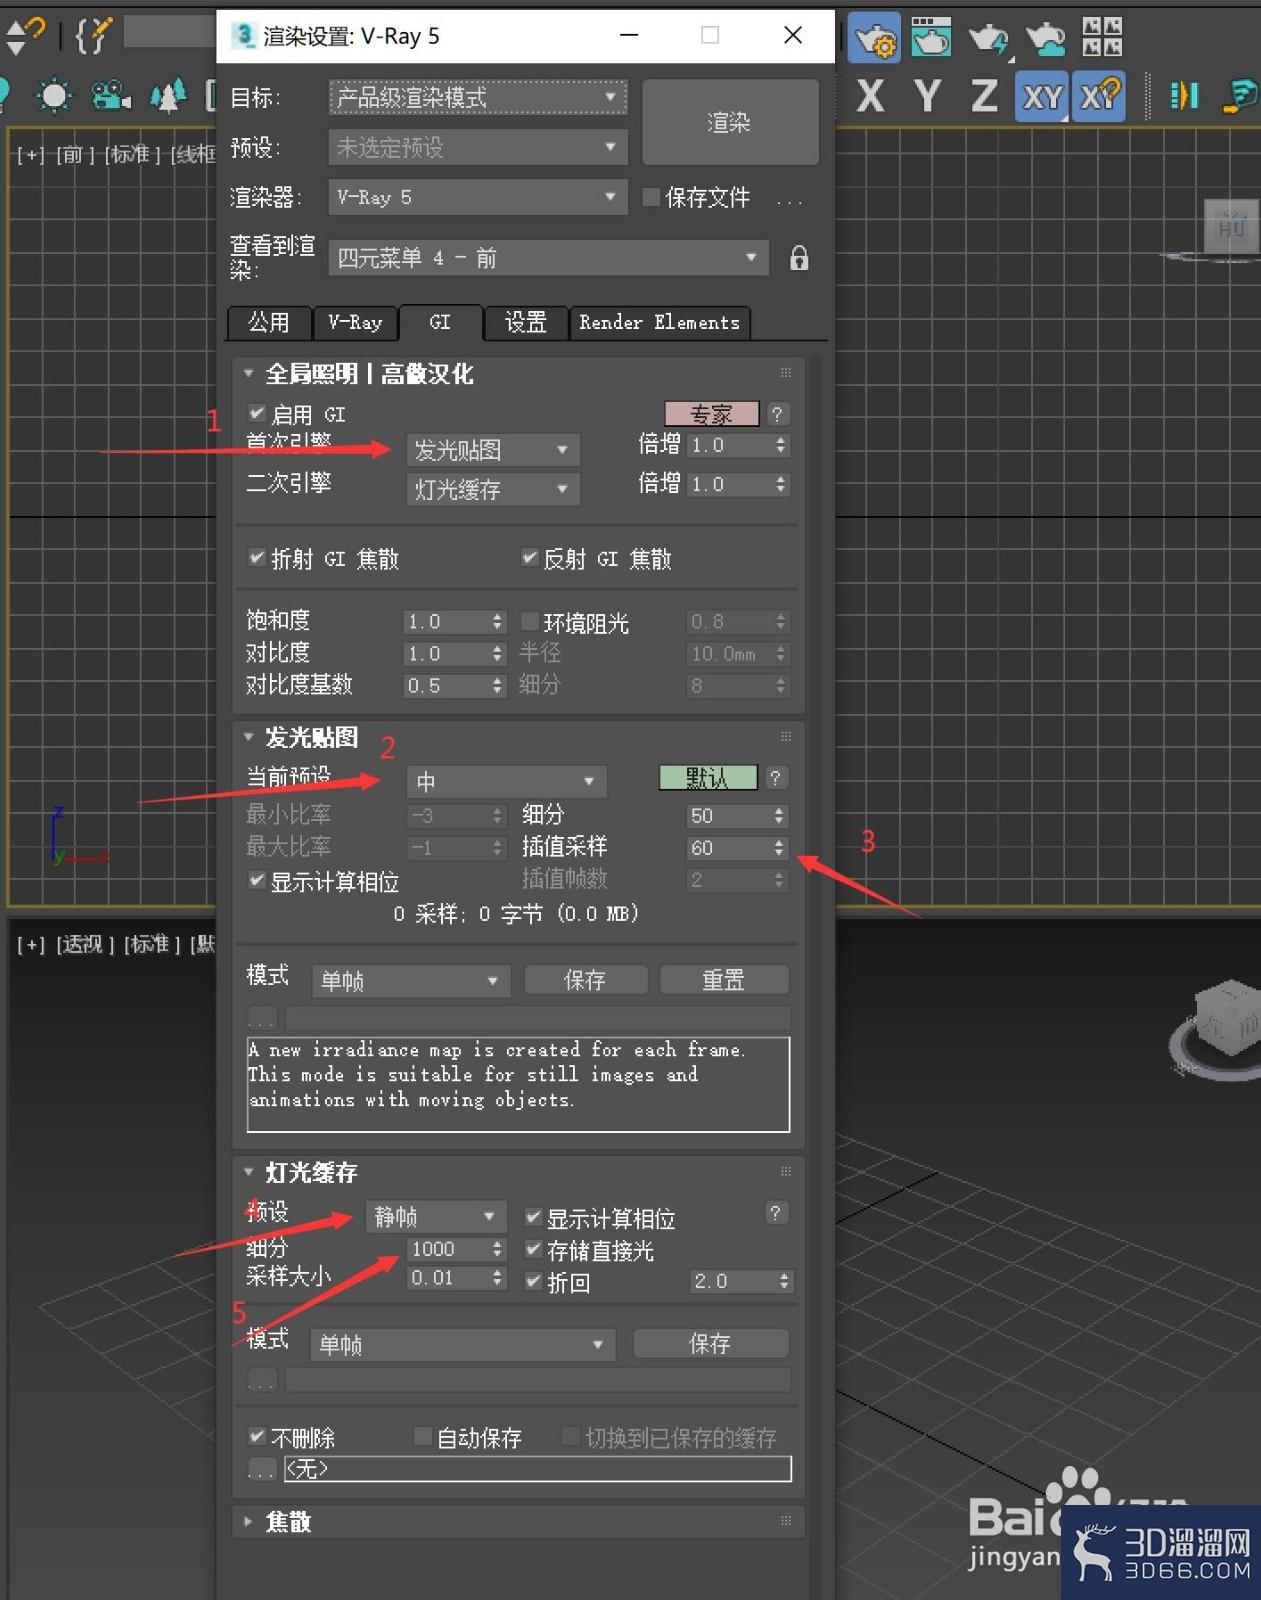
Task: Open 目标 产品级渲染模式 dropdown
Action: (478, 97)
